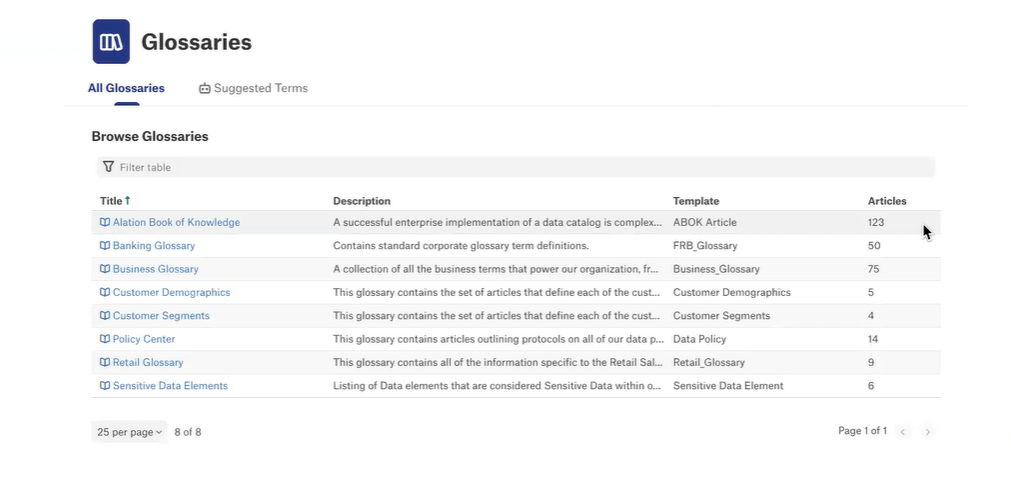Sort by the Title column header
Viewport: 1011px width, 478px height.
coord(111,201)
